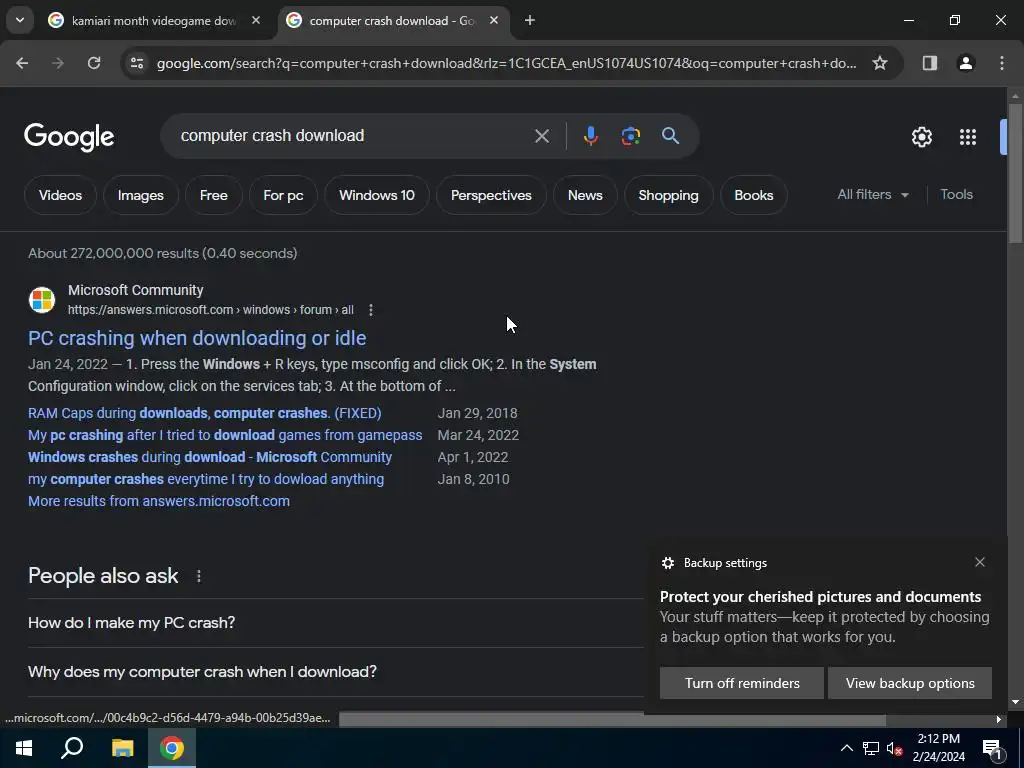
Task: Show hidden tray icons with the caret
Action: (846, 748)
